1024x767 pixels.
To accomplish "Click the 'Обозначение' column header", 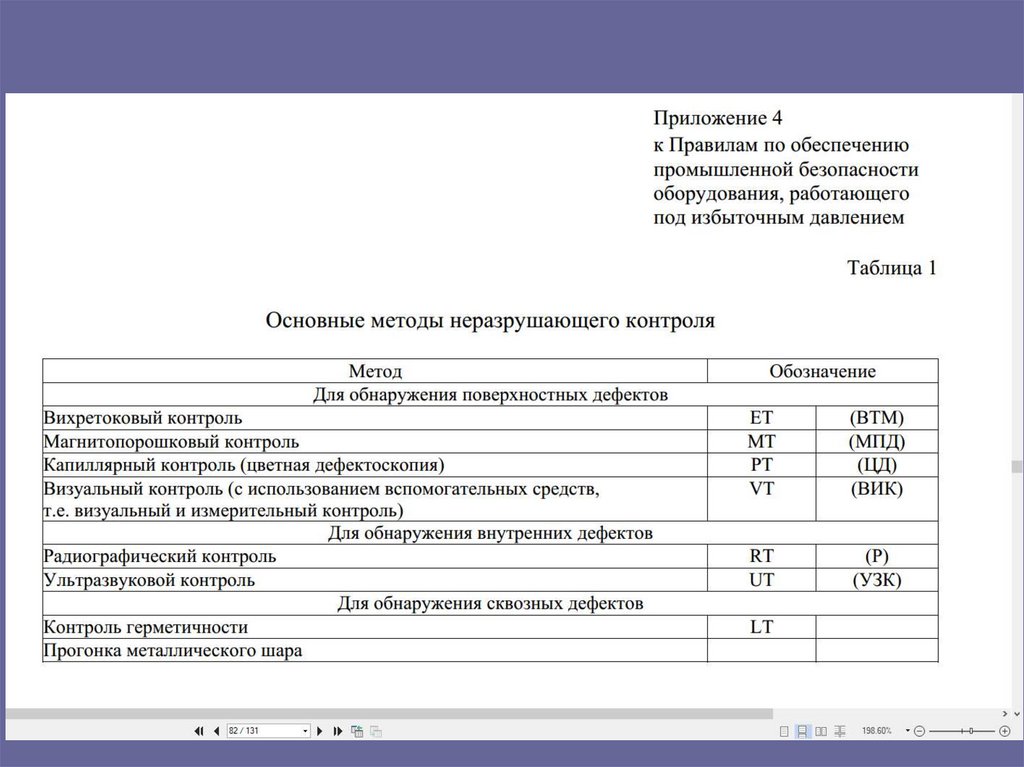I will (x=822, y=371).
